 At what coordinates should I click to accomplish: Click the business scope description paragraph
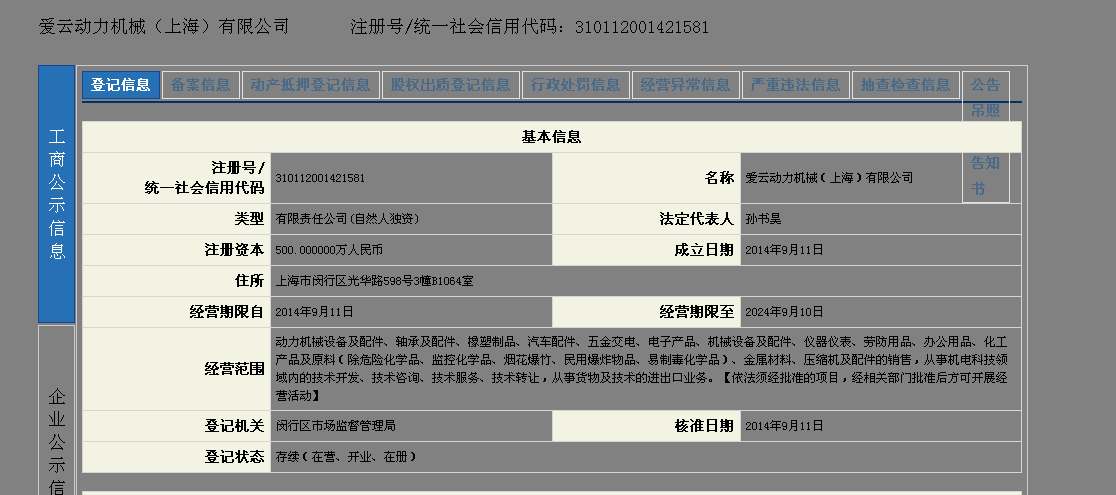(646, 369)
